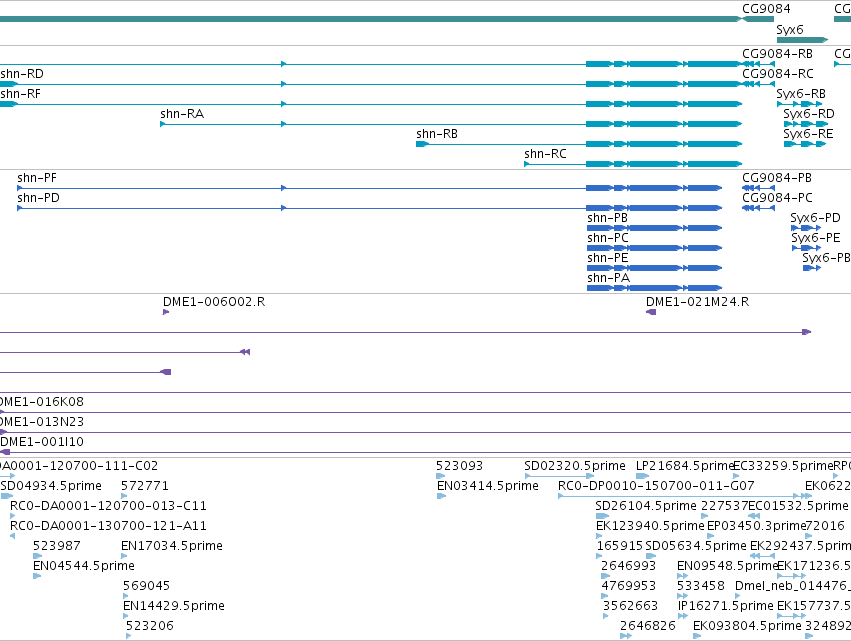Click the 165915 EST label
851x641 pixels.
coord(620,547)
